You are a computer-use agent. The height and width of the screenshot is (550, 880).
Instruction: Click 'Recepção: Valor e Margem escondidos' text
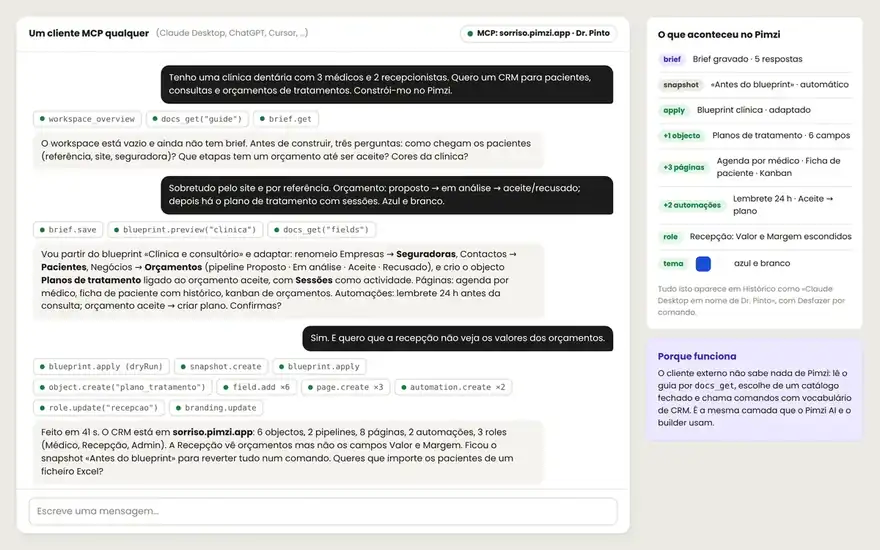pyautogui.click(x=771, y=236)
